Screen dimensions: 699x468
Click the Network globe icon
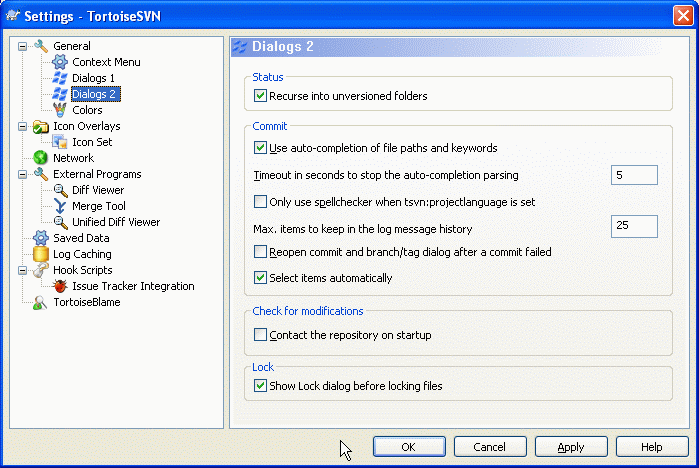click(41, 158)
